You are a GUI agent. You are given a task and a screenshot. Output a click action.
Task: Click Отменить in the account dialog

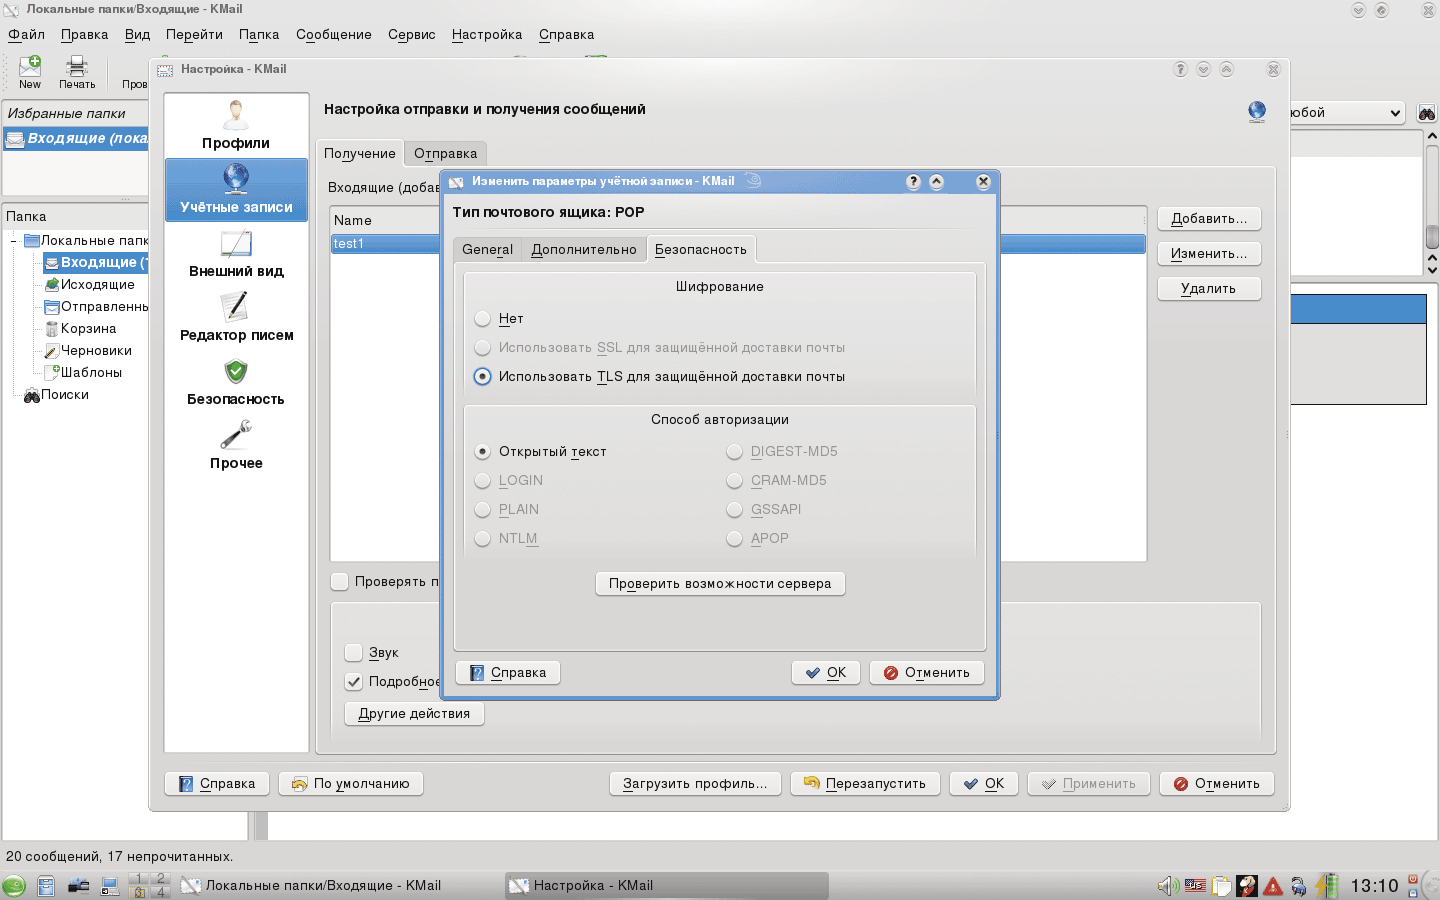(x=927, y=672)
